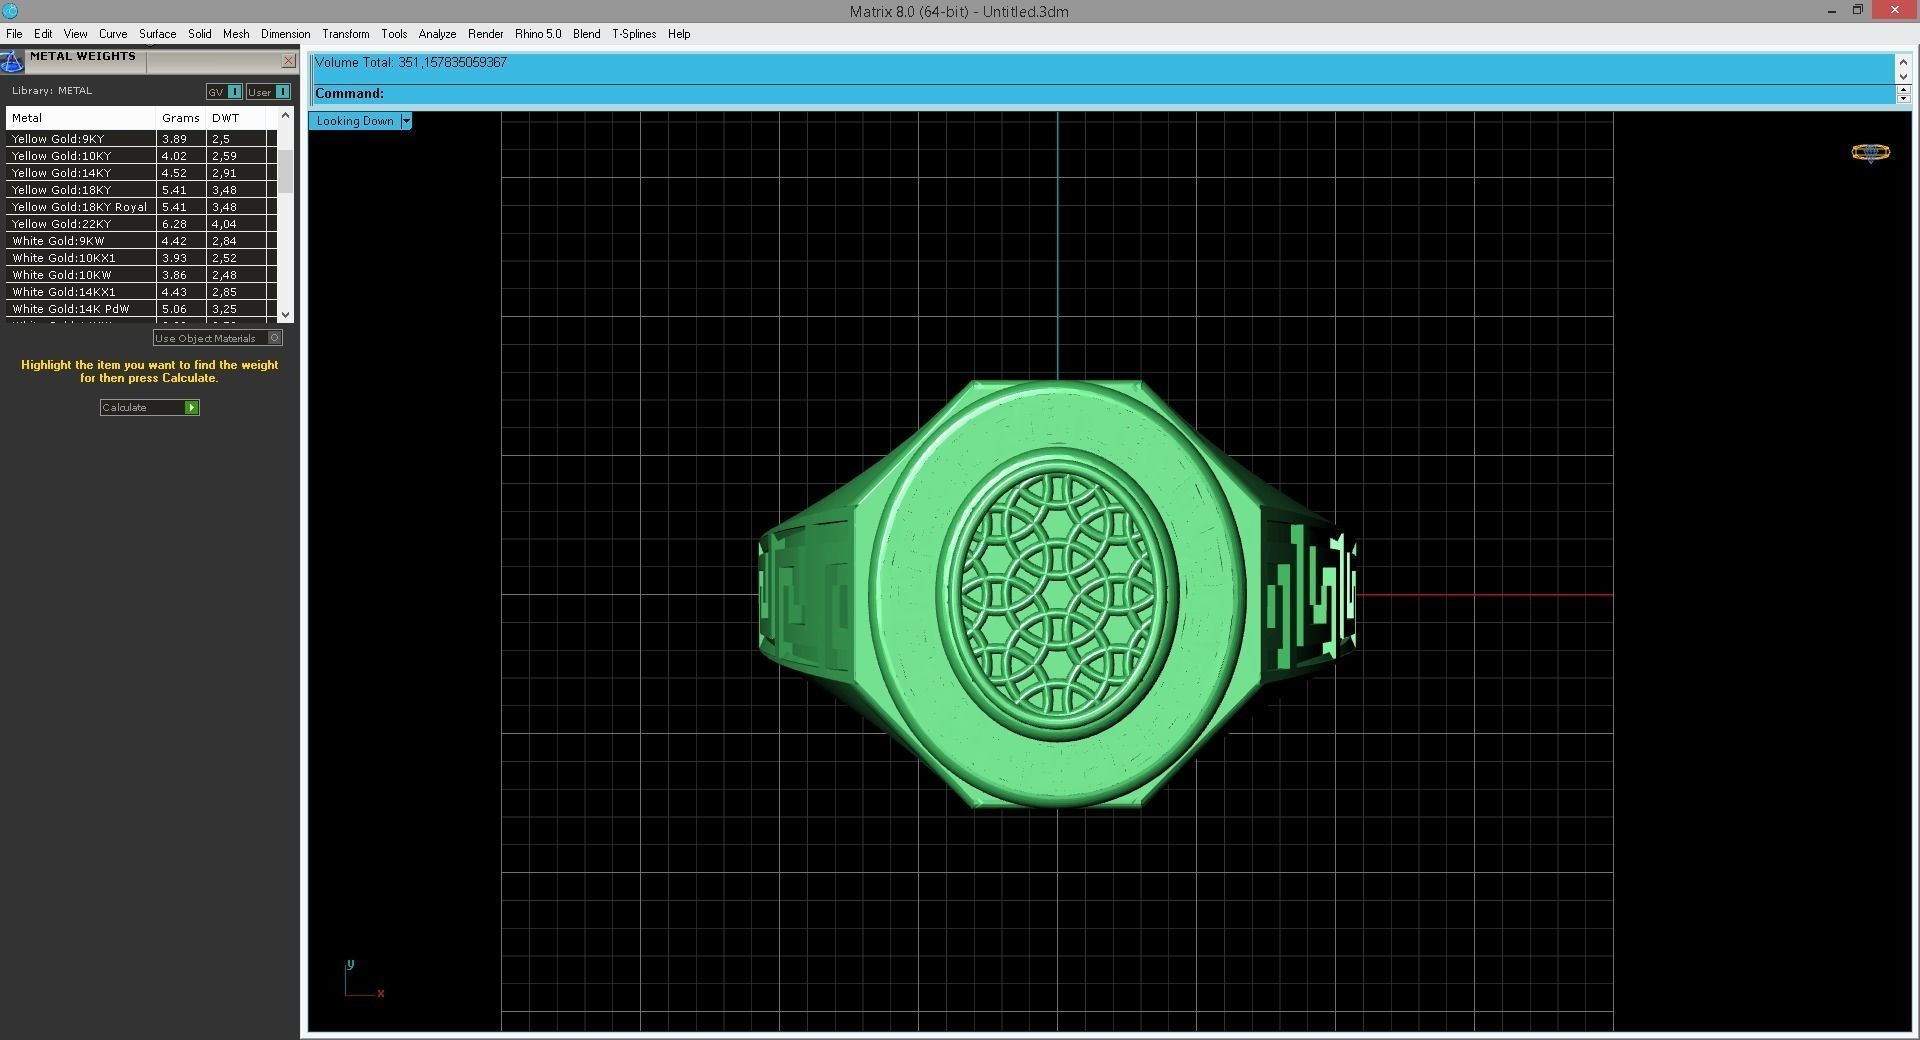Click the green signet ring model

point(1057,594)
